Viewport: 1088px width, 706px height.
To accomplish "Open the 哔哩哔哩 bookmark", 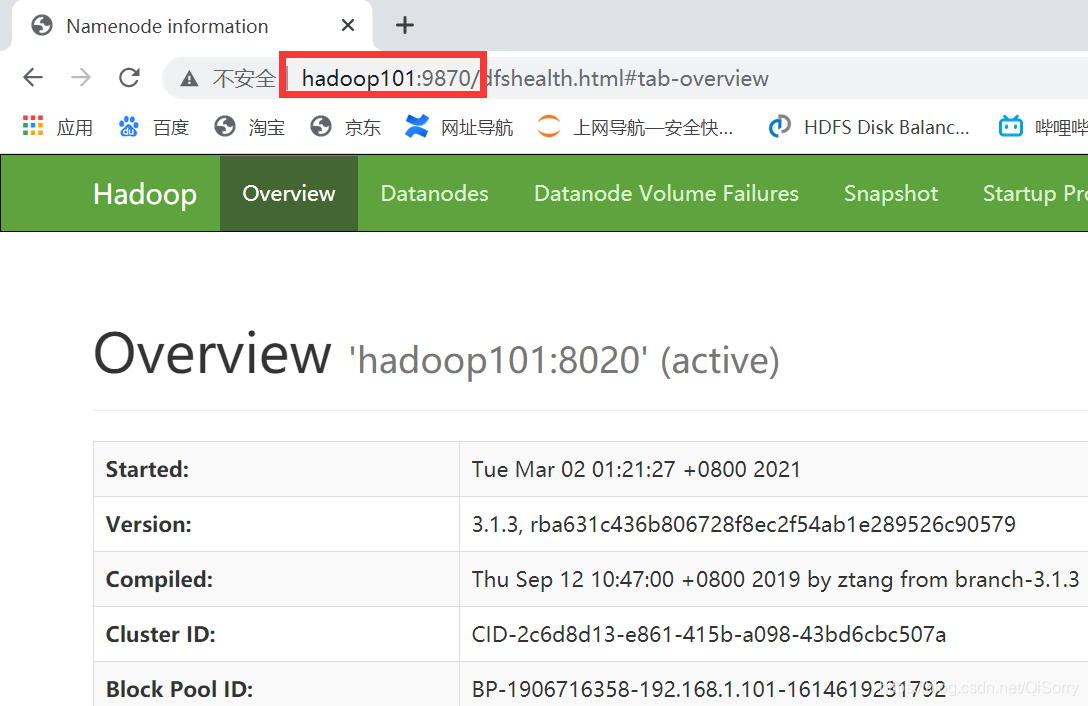I will coord(1043,127).
